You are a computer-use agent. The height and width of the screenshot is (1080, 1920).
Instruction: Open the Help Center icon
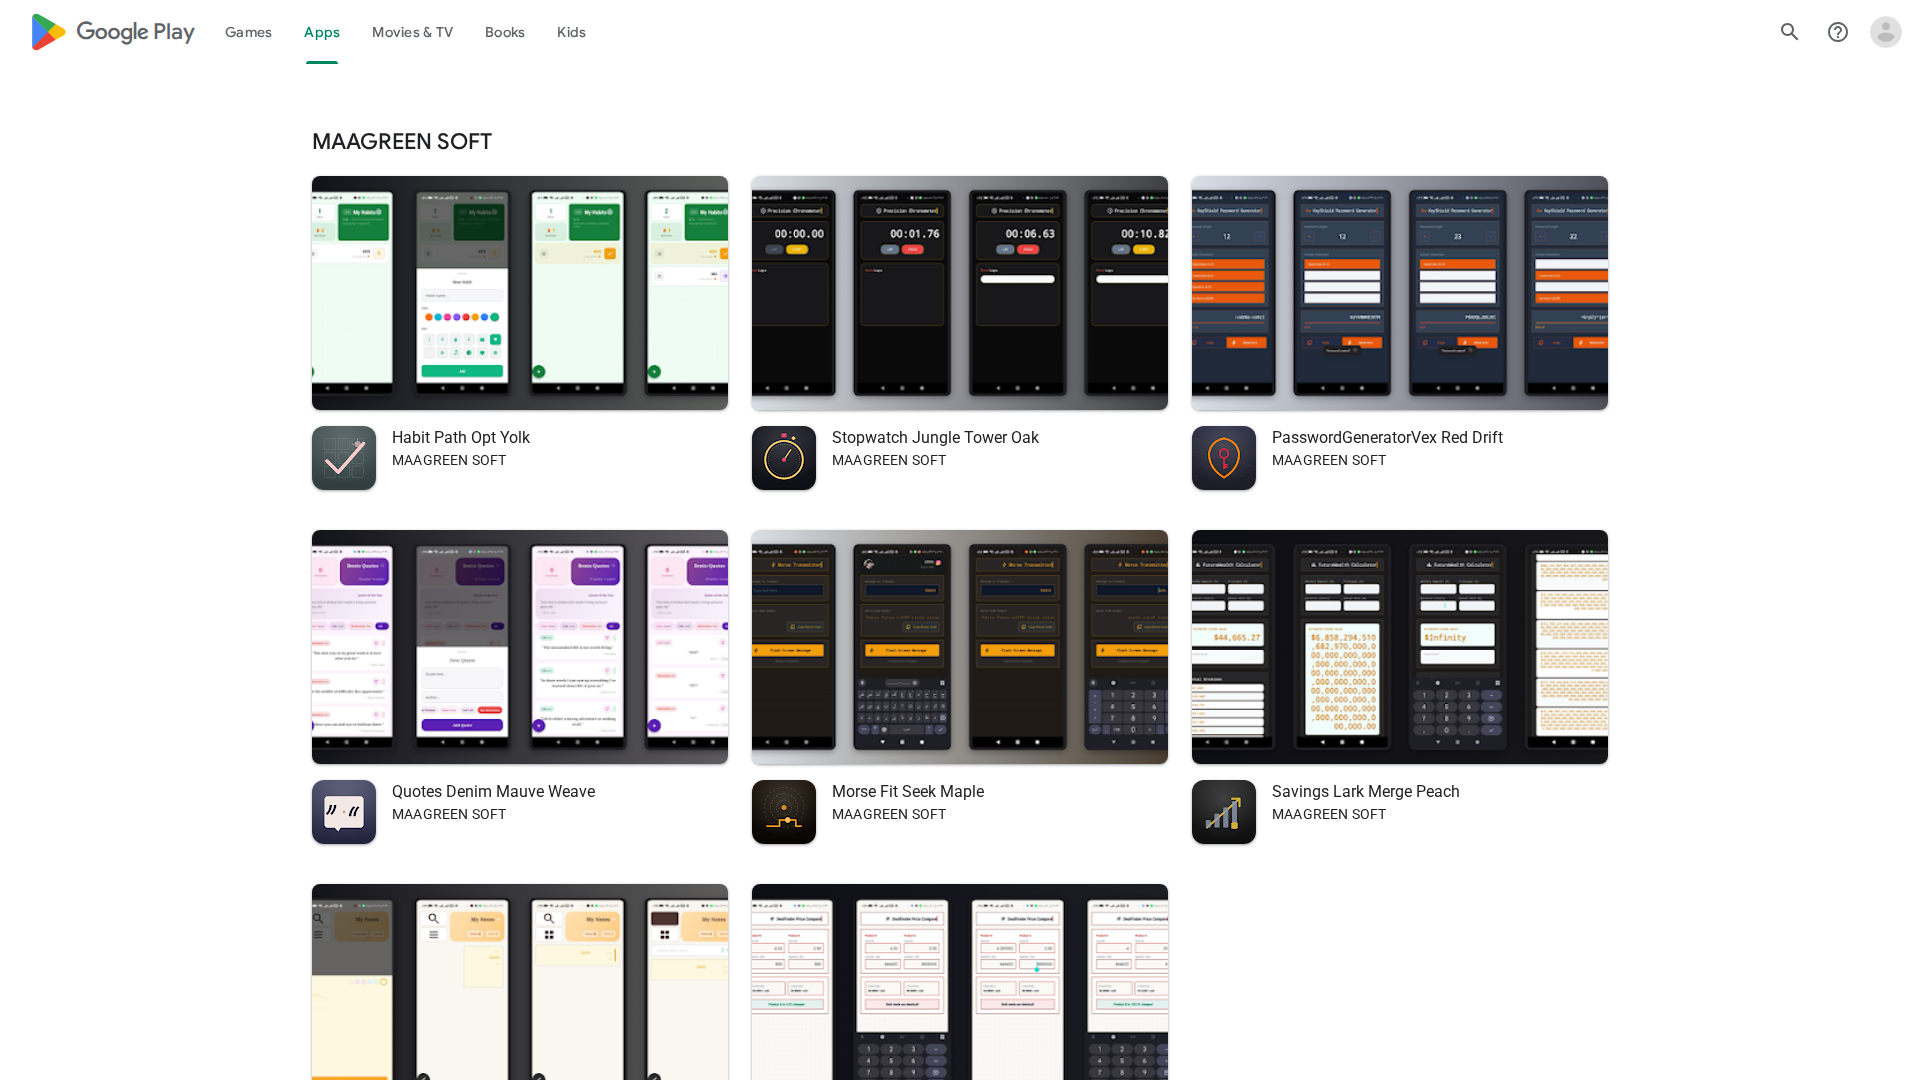click(1838, 32)
